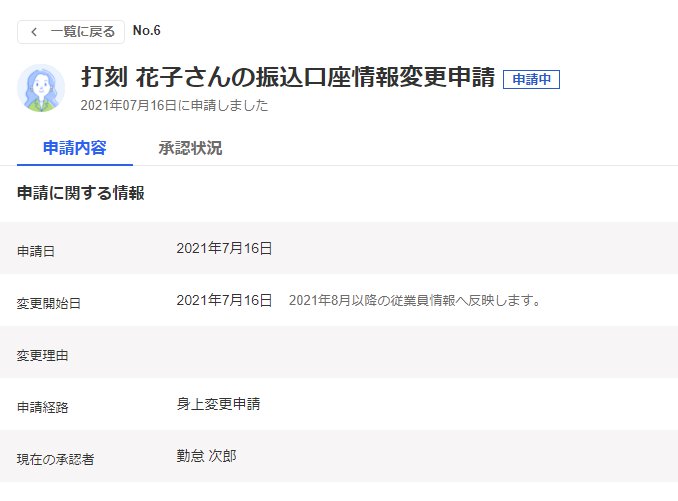Click the 申請経路 row label
Screen dimensions: 678x501
click(42, 407)
